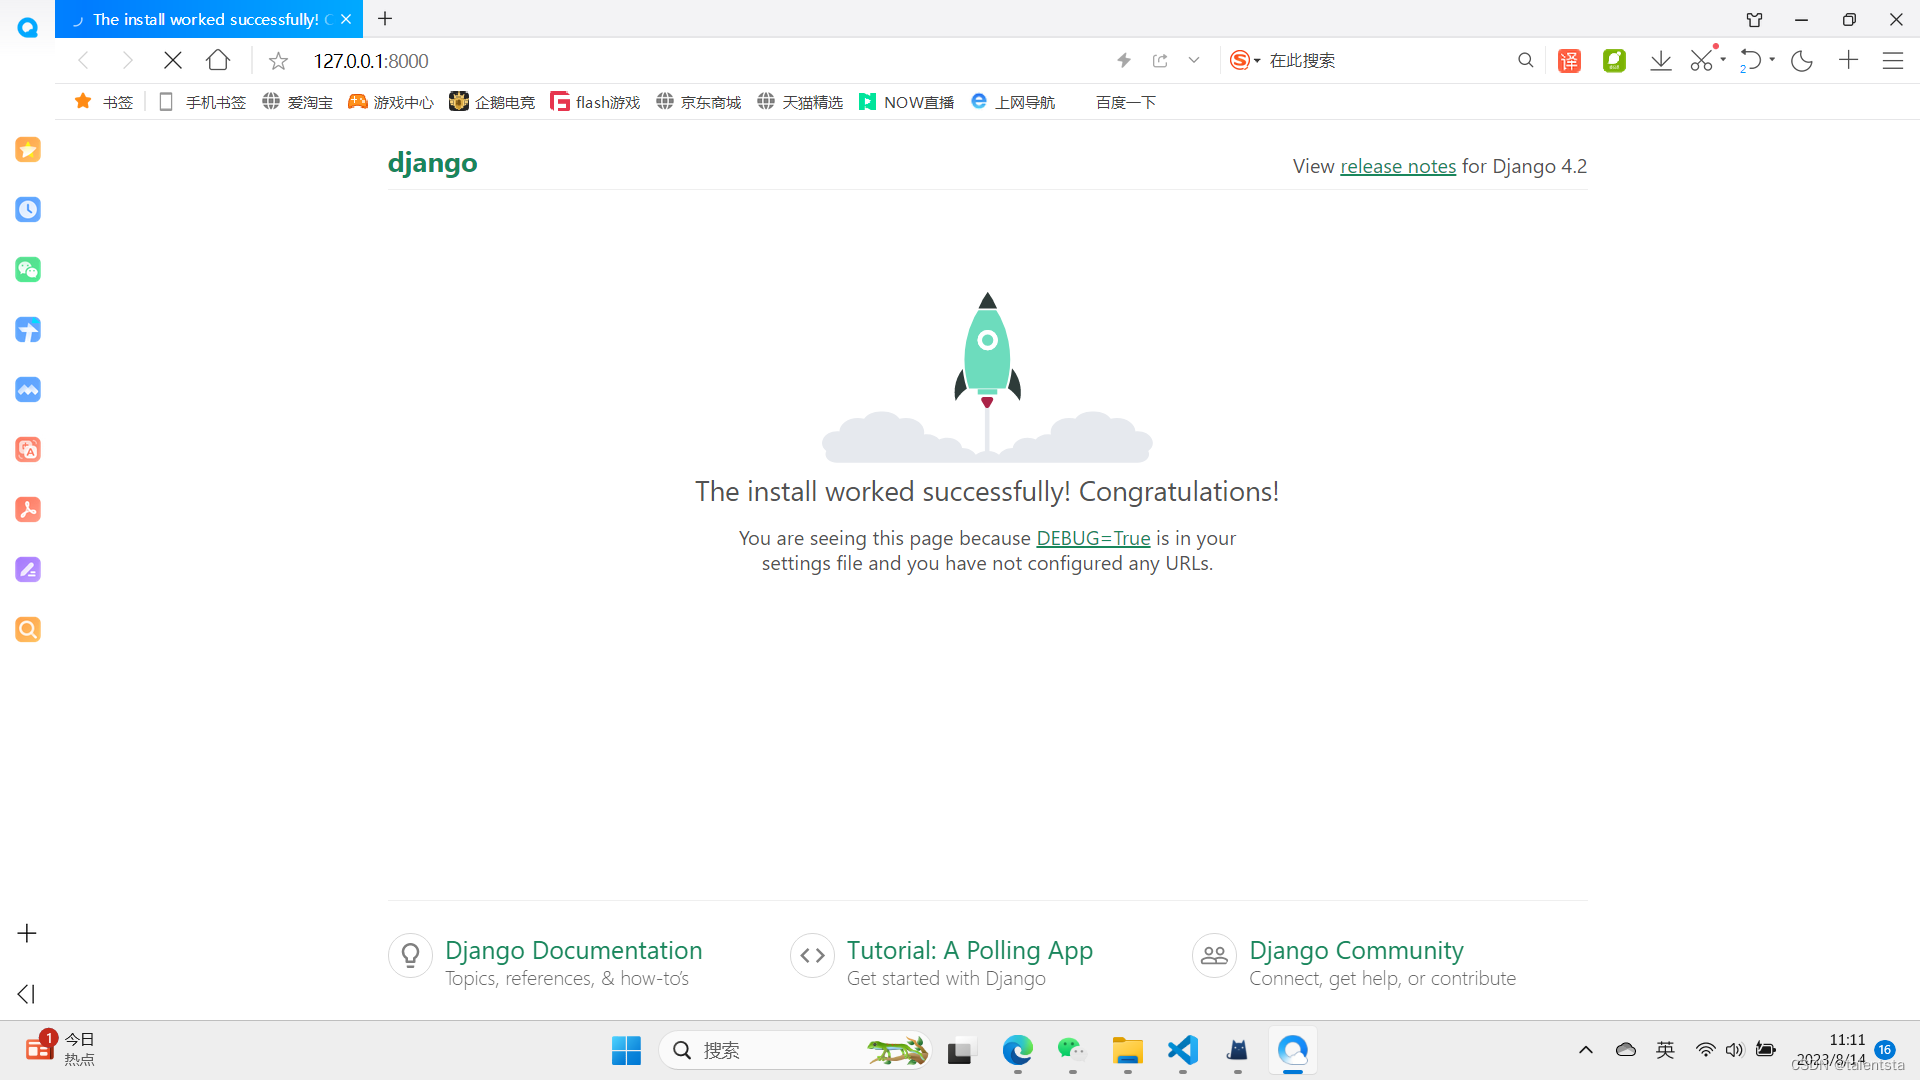Click the back navigation arrow
The width and height of the screenshot is (1920, 1080).
[85, 61]
